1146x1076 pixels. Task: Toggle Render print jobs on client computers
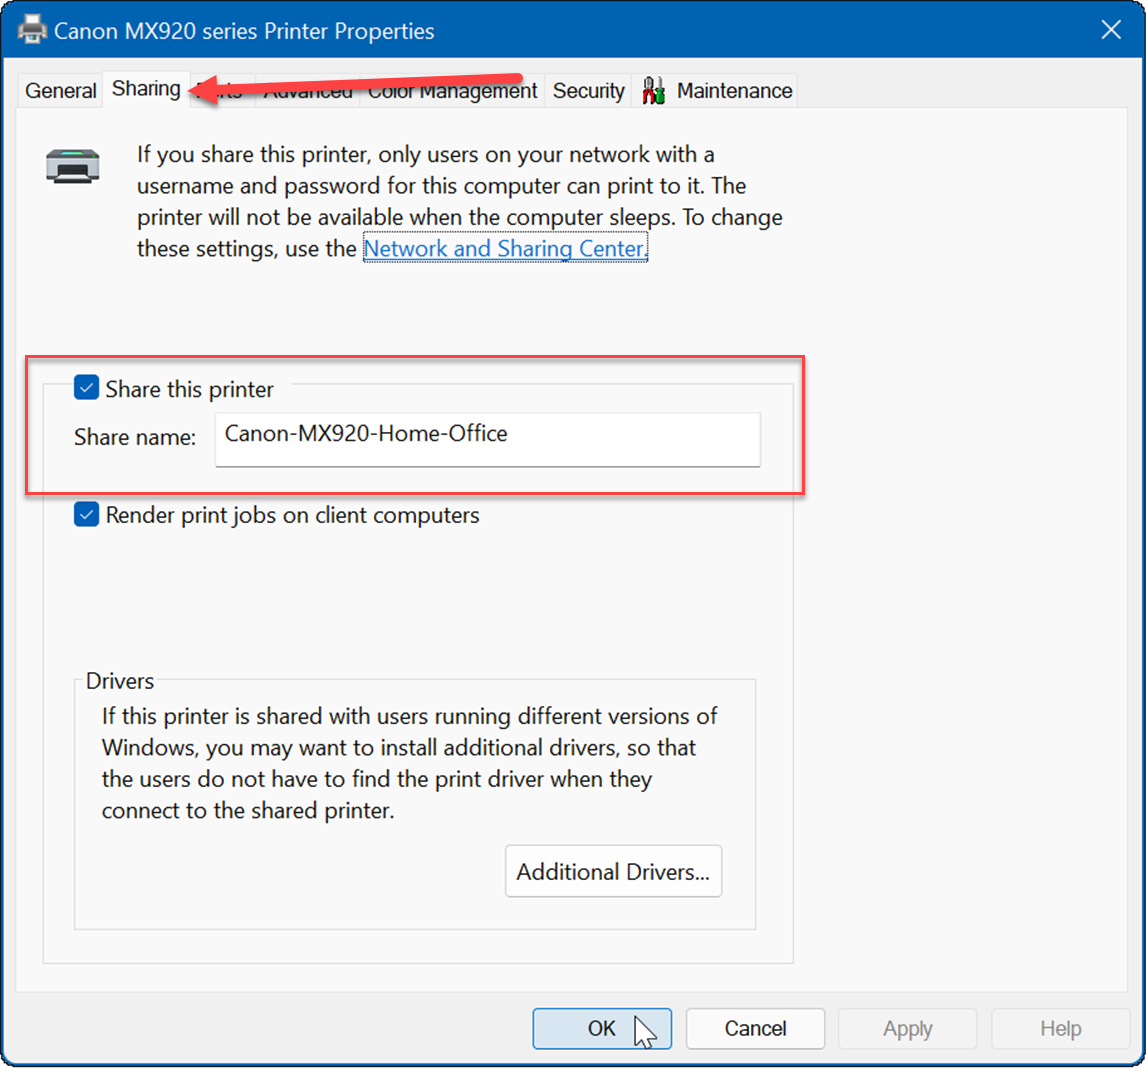pos(87,515)
